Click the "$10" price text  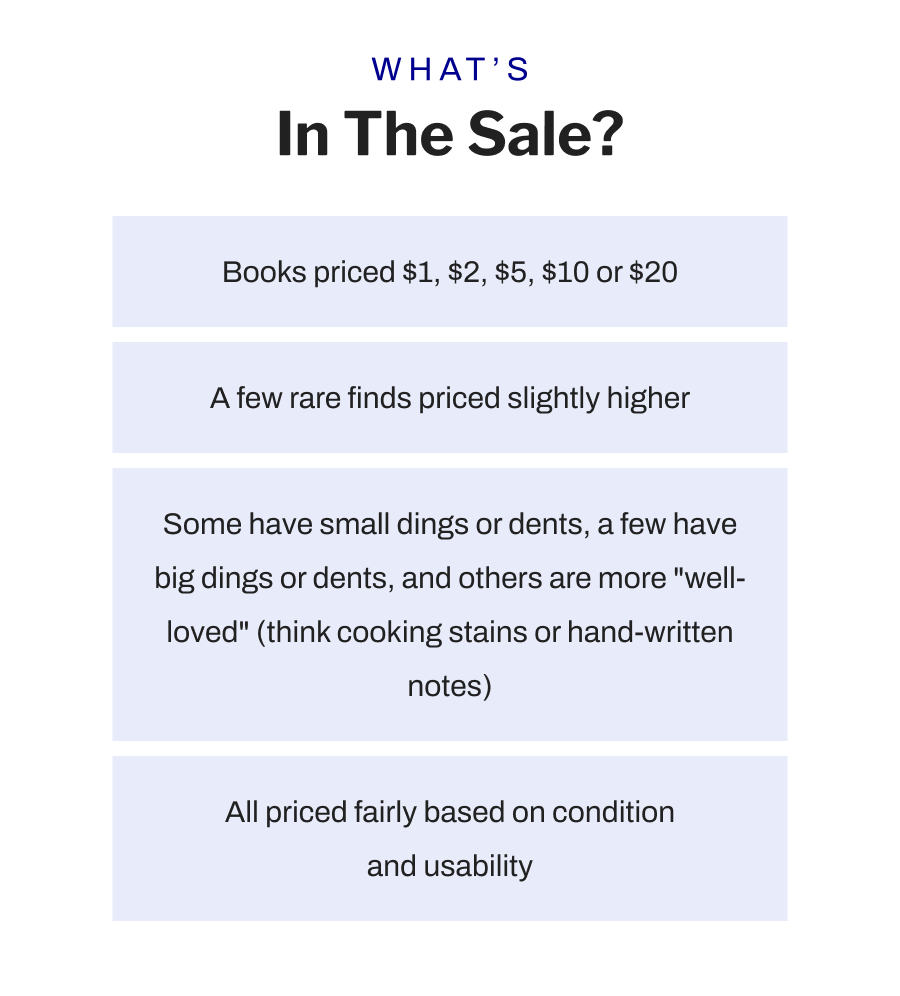tap(565, 272)
